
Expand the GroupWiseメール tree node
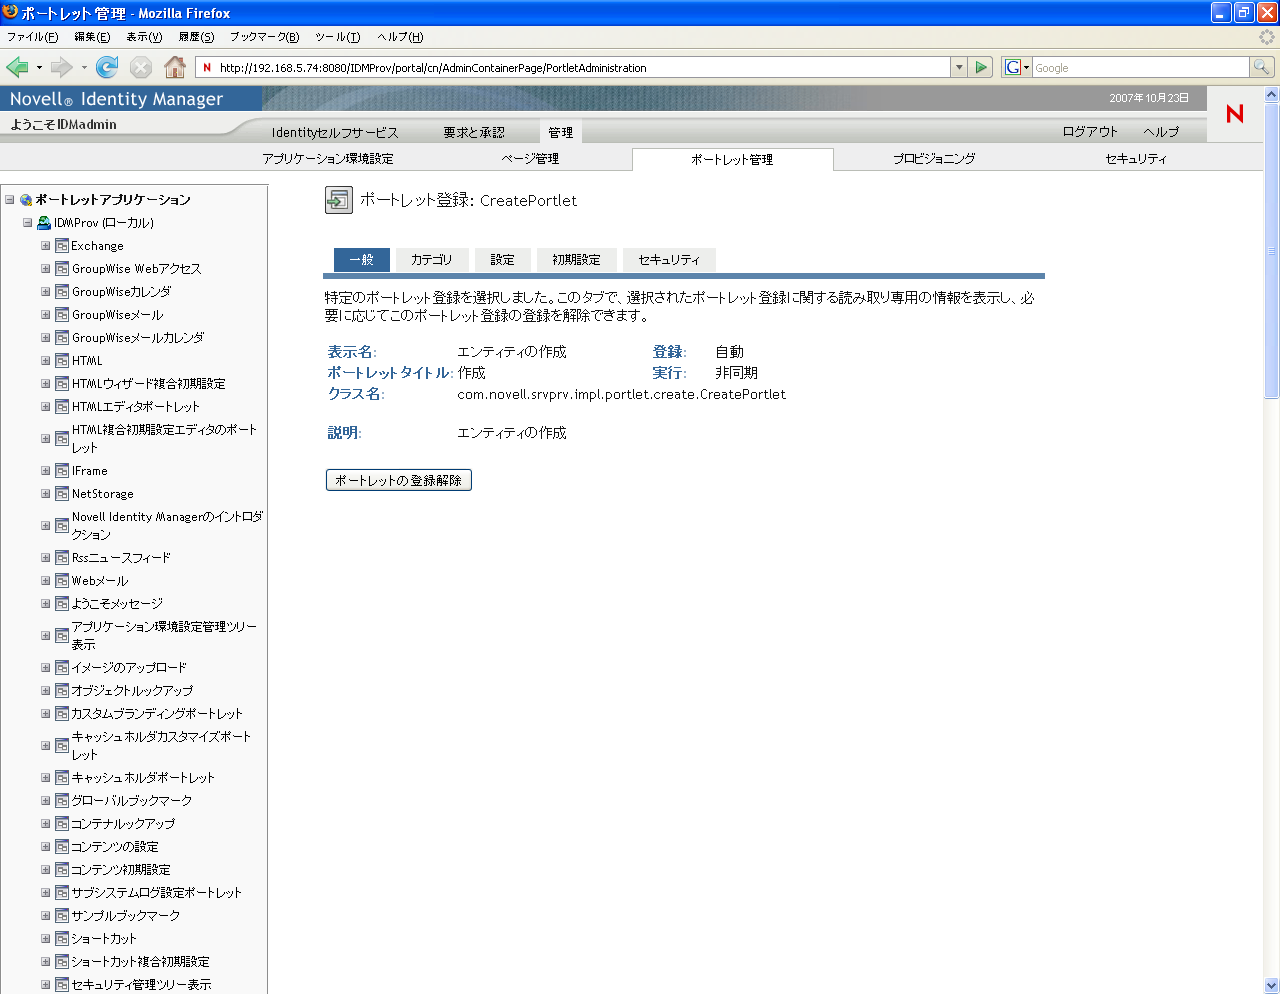click(45, 315)
